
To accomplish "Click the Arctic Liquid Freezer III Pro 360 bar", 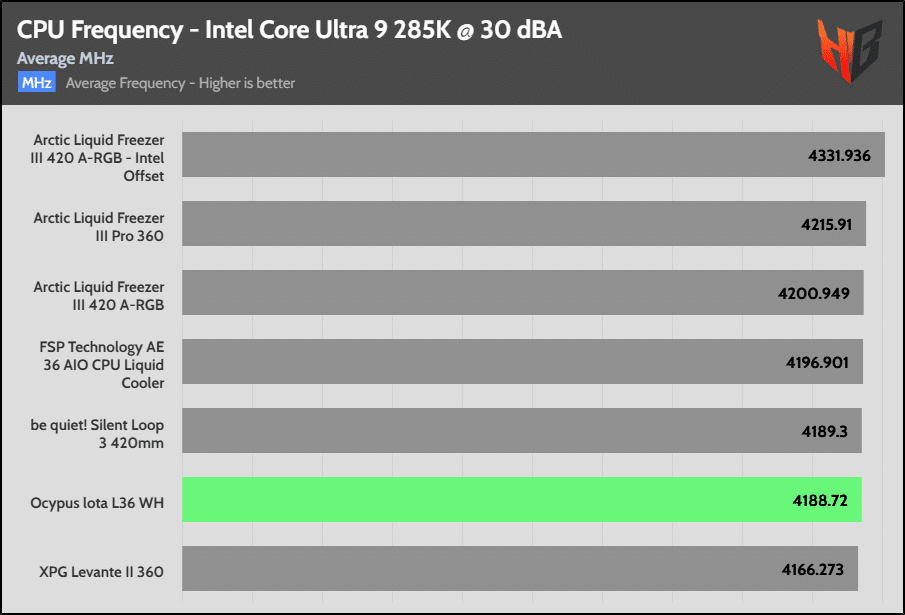I will point(524,224).
